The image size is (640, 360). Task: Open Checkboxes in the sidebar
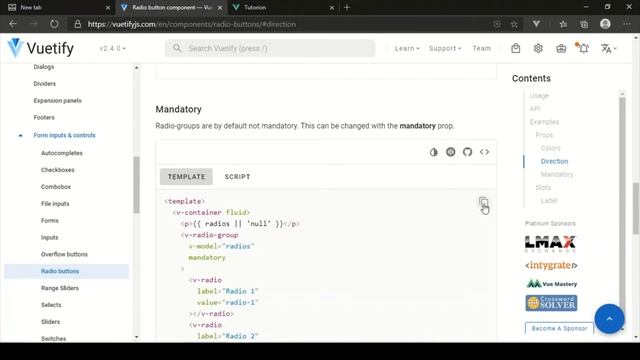click(58, 170)
